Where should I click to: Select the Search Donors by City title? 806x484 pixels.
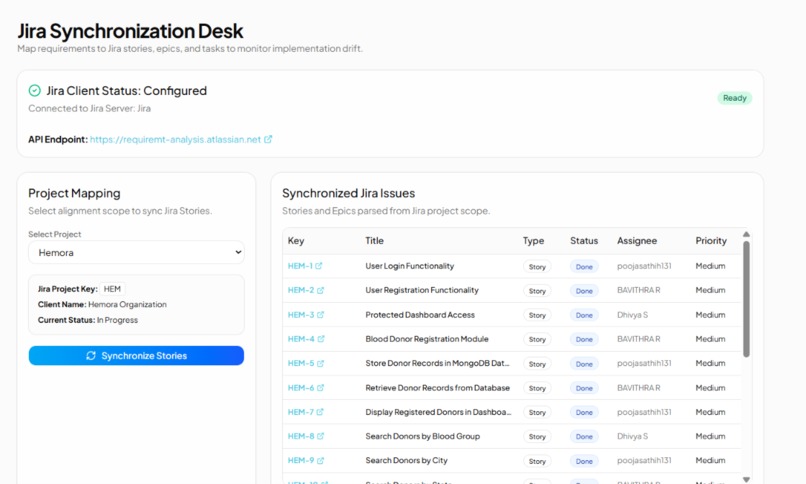[406, 460]
